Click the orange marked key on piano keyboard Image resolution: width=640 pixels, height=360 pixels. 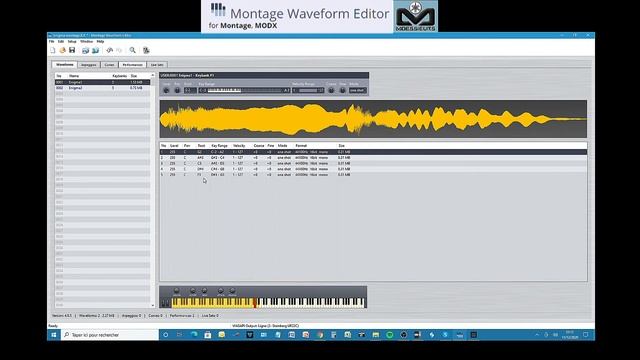coord(255,302)
